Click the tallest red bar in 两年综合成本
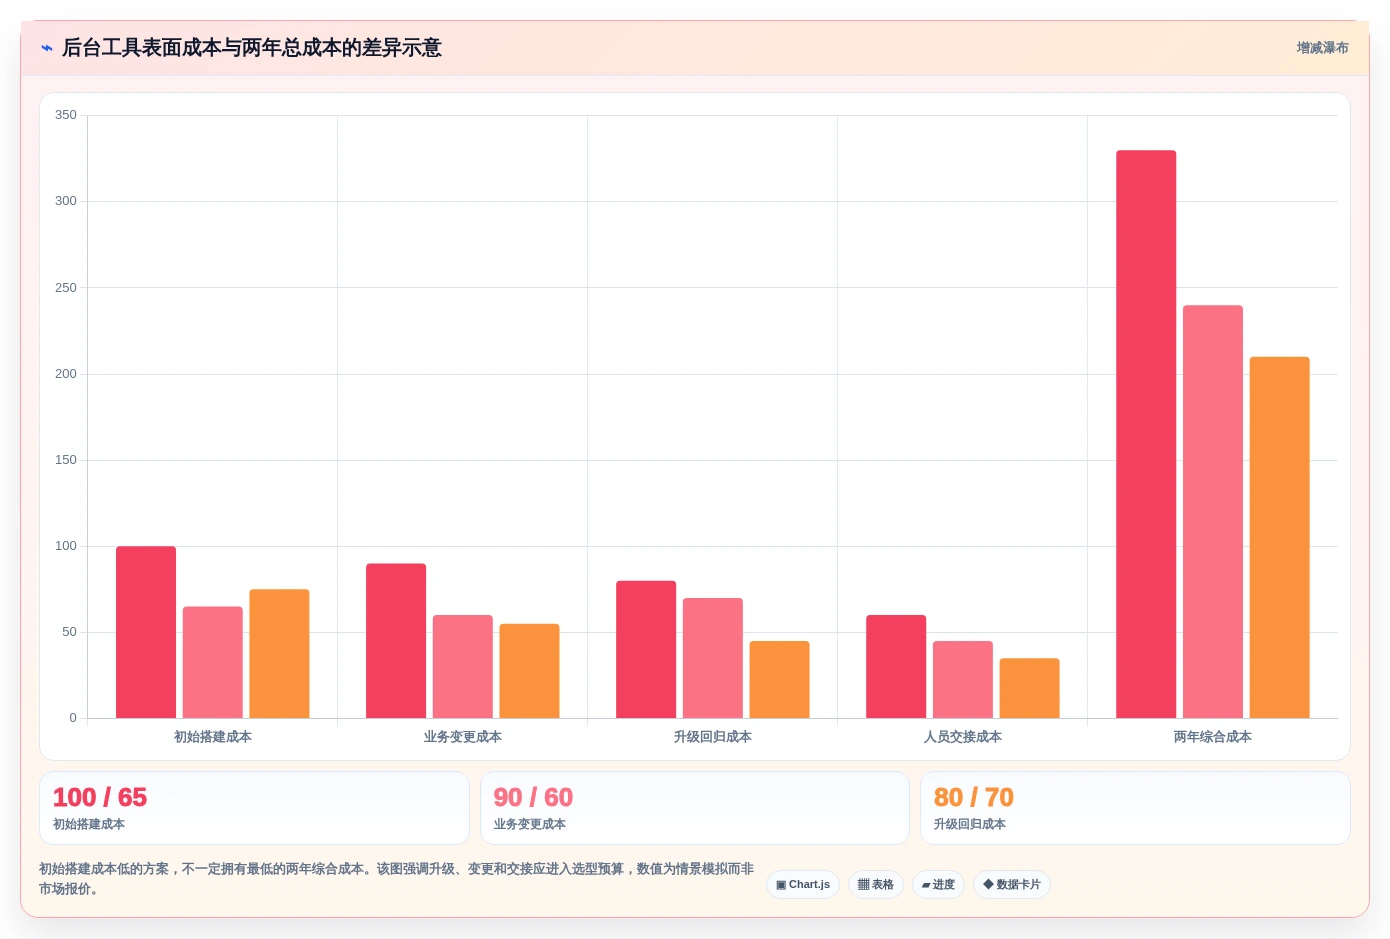1390x939 pixels. (1146, 434)
